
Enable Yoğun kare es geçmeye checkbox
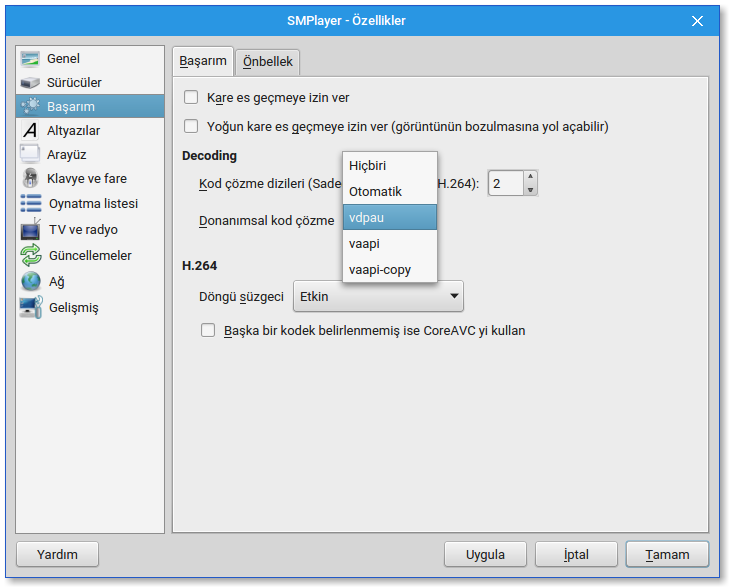coord(191,126)
